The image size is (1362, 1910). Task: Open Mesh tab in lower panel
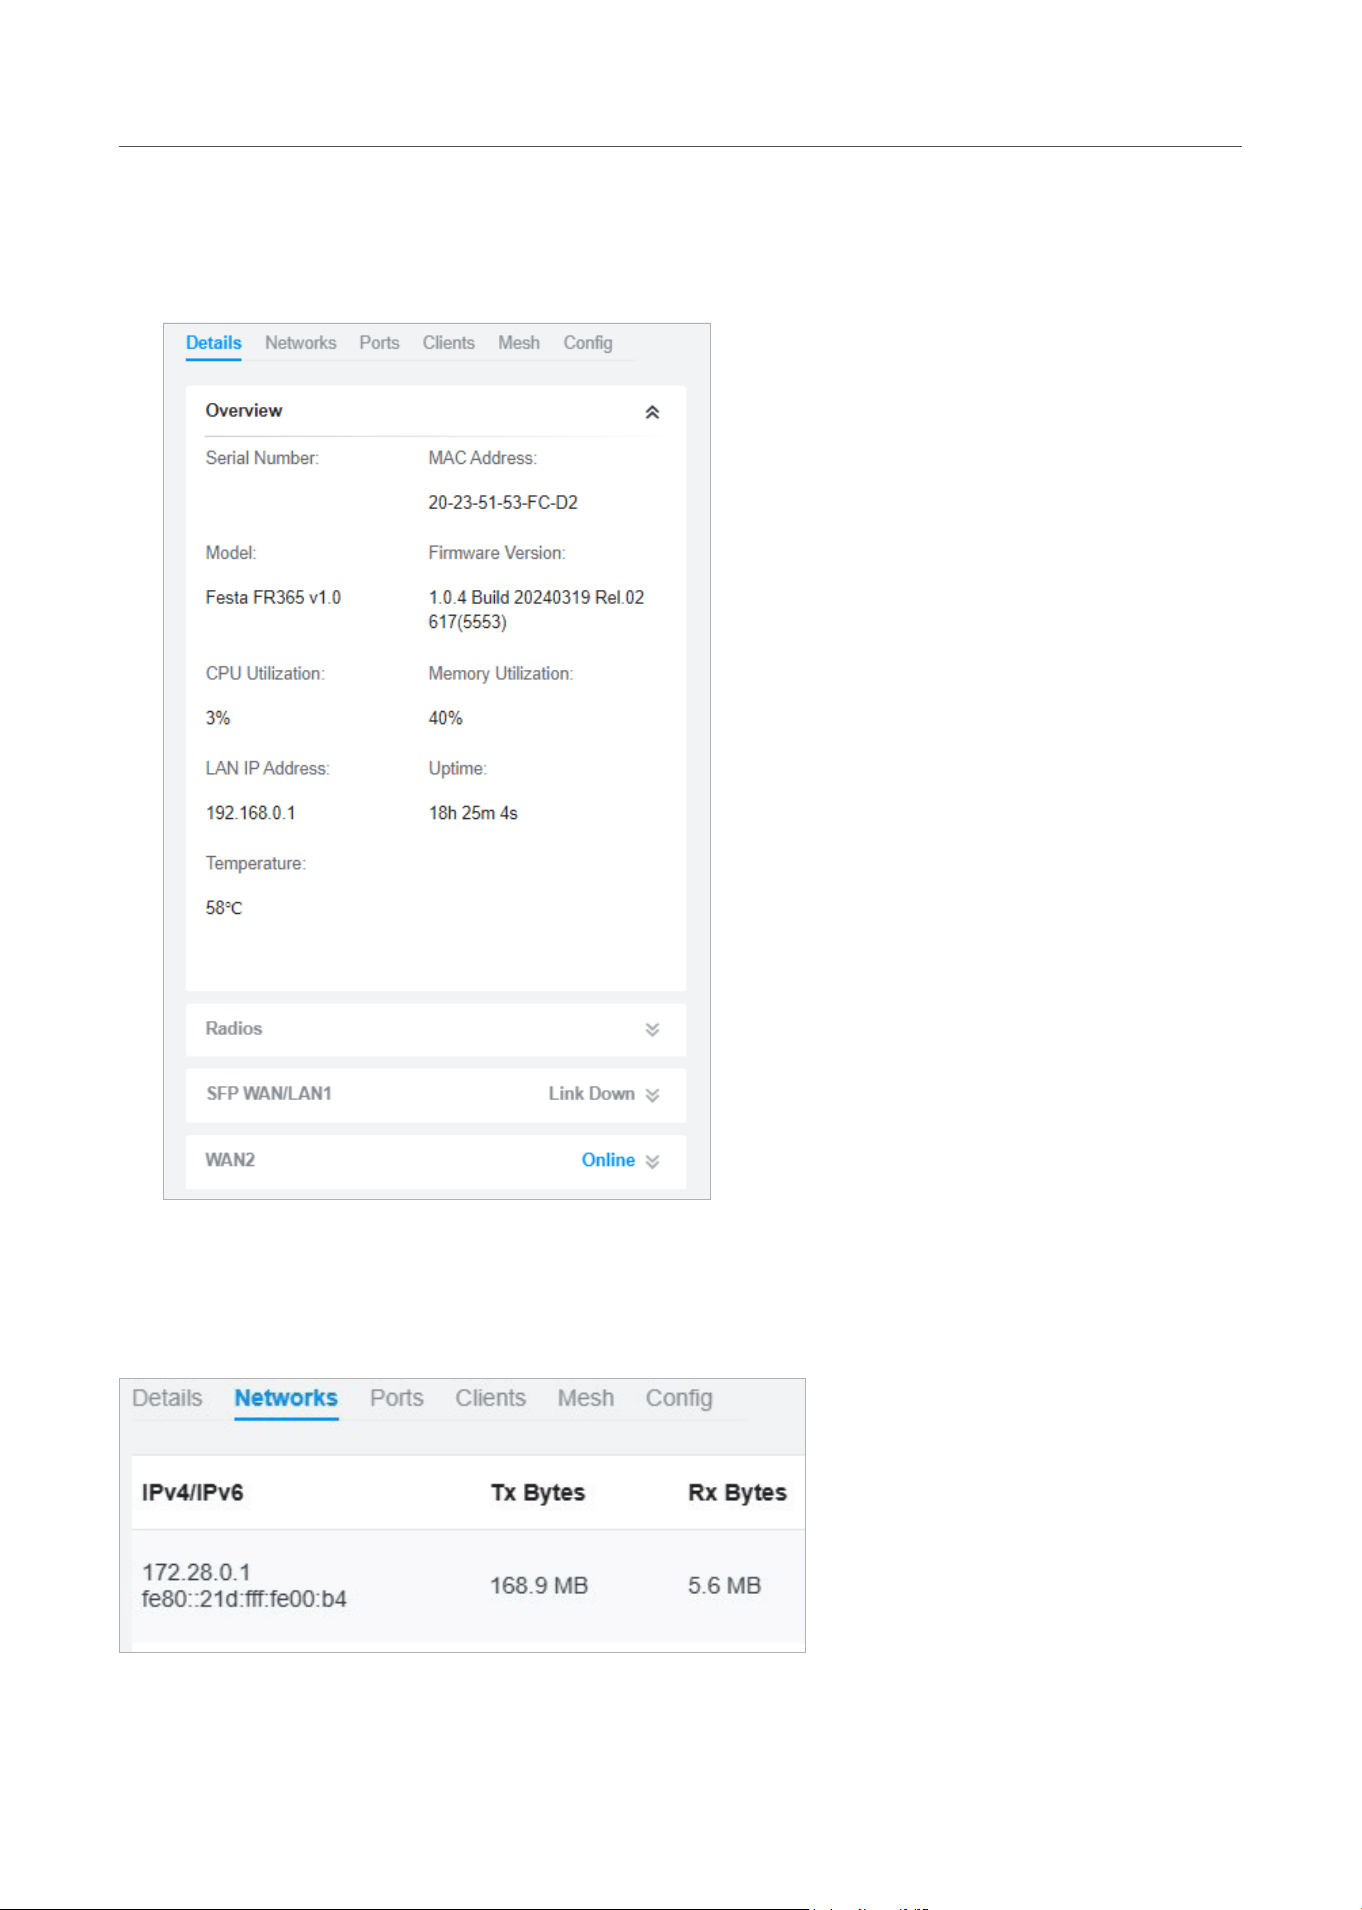[586, 1398]
